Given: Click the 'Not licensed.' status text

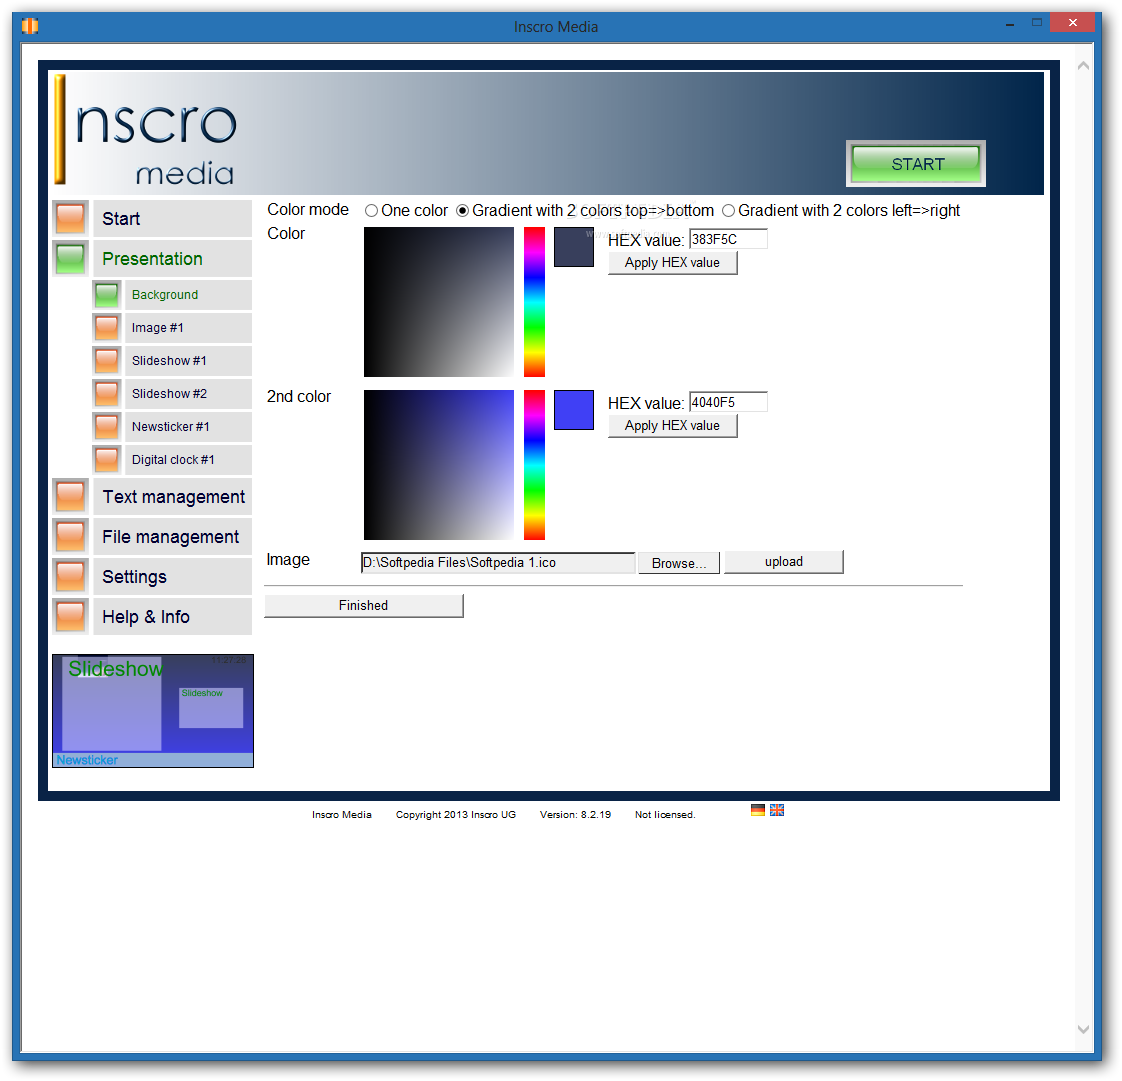Looking at the screenshot, I should [665, 815].
